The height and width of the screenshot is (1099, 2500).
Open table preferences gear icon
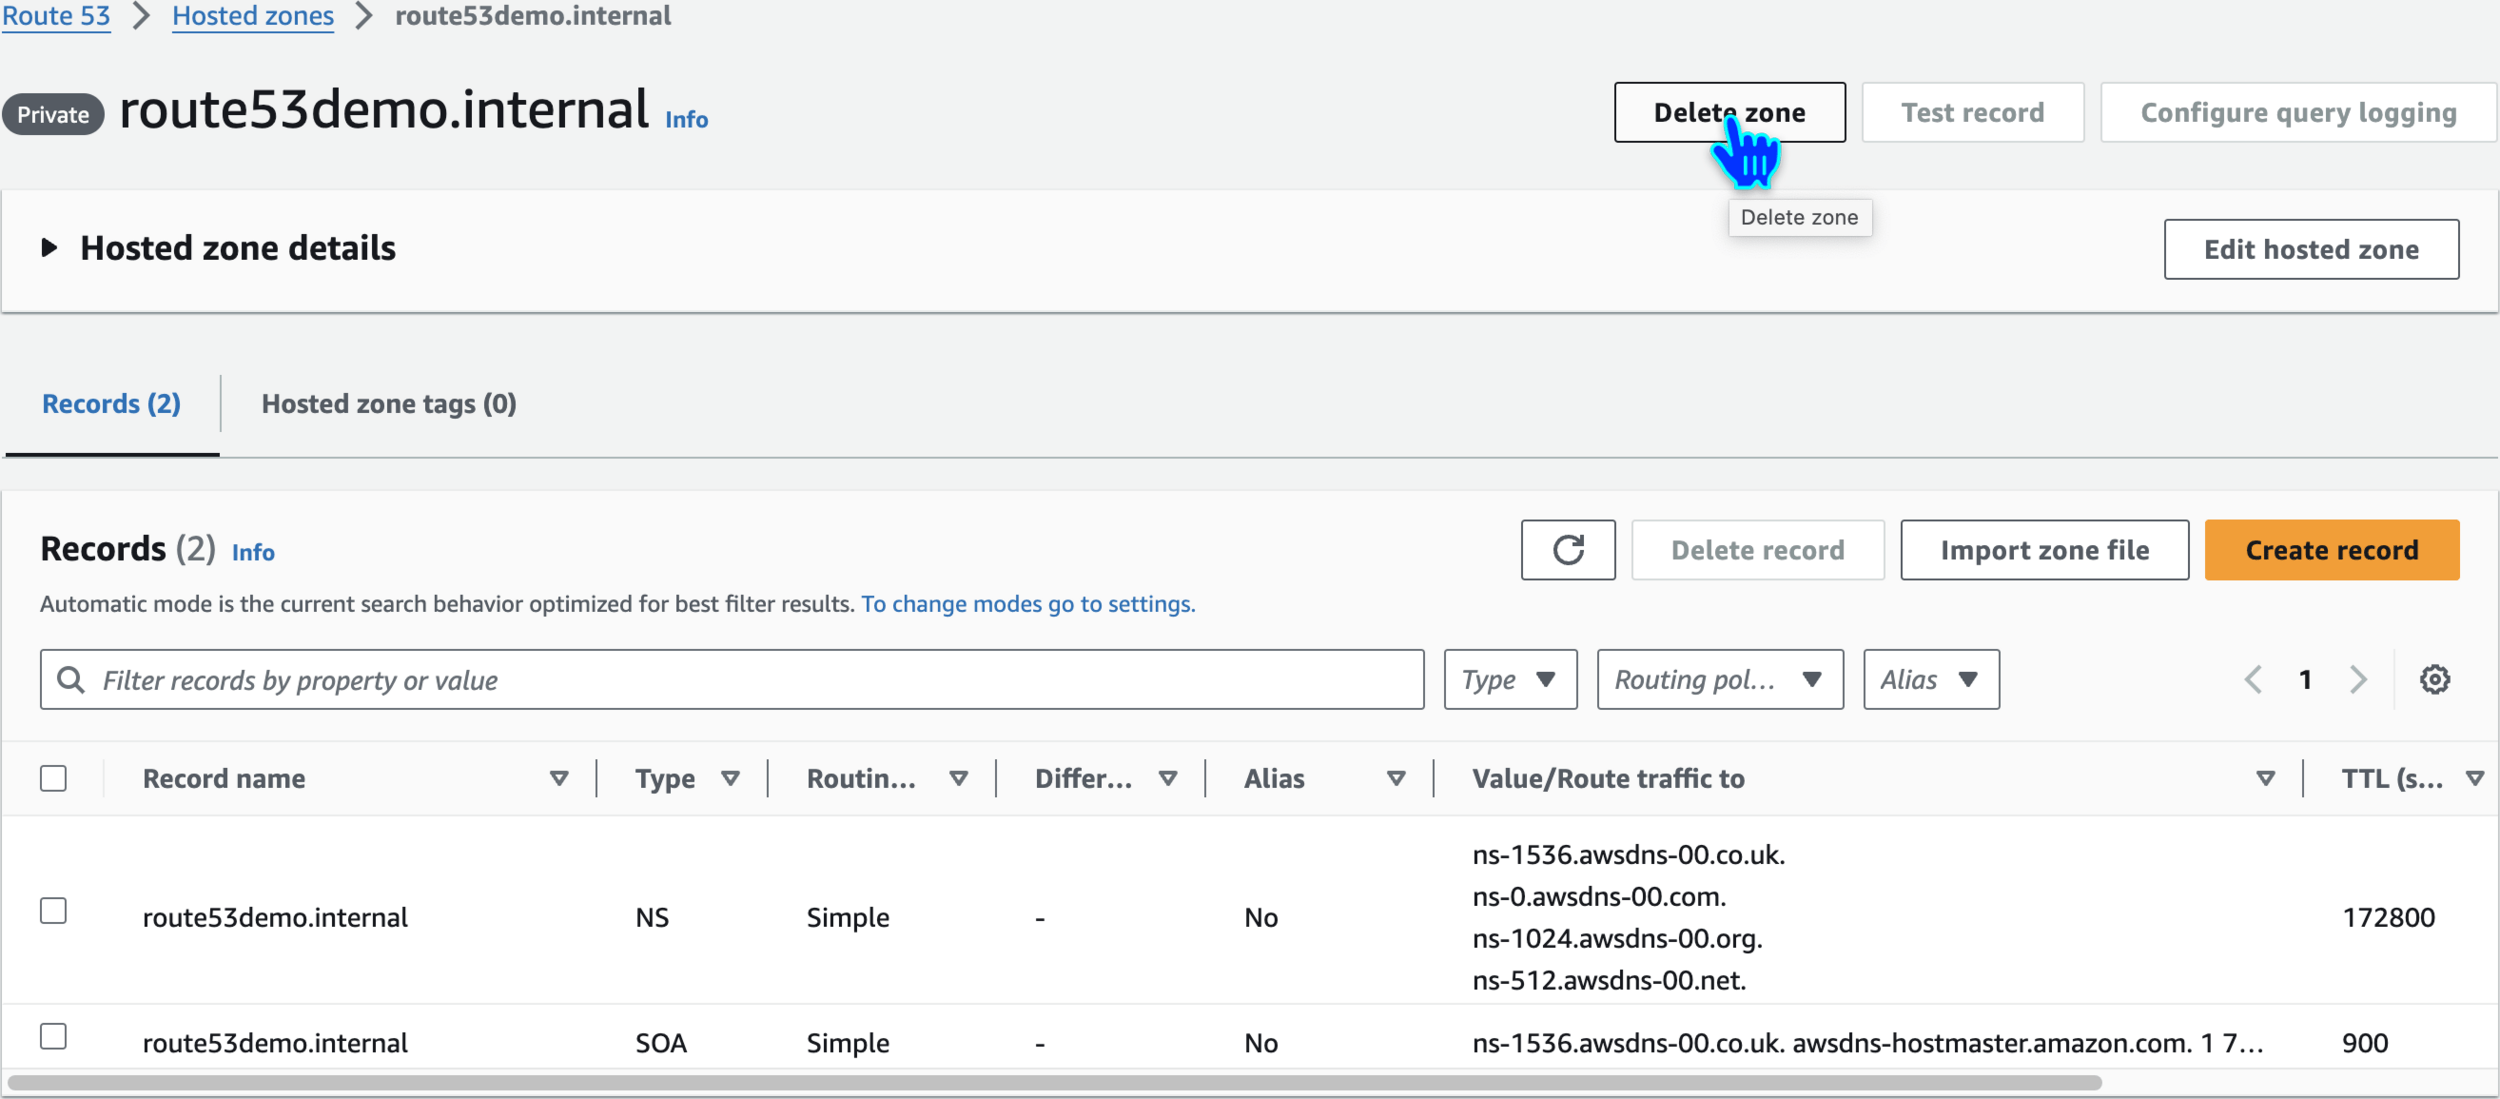pyautogui.click(x=2434, y=680)
